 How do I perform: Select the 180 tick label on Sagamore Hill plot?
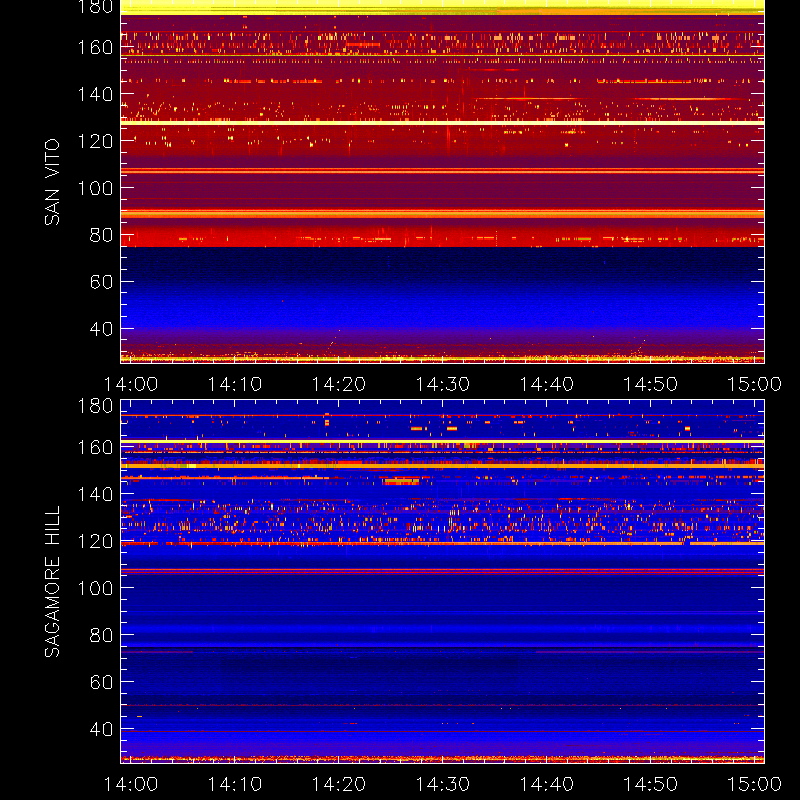95,406
